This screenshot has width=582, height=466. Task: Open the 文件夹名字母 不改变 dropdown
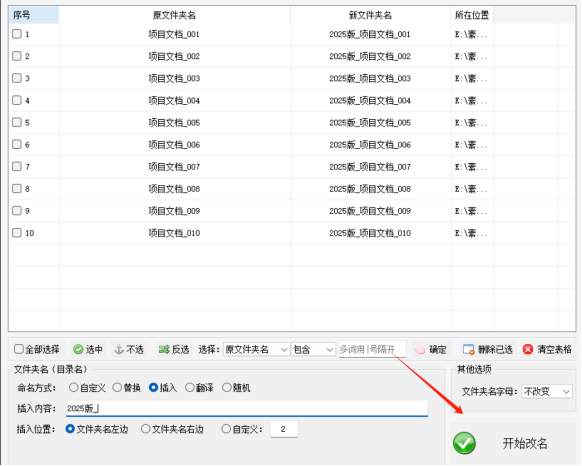[547, 391]
